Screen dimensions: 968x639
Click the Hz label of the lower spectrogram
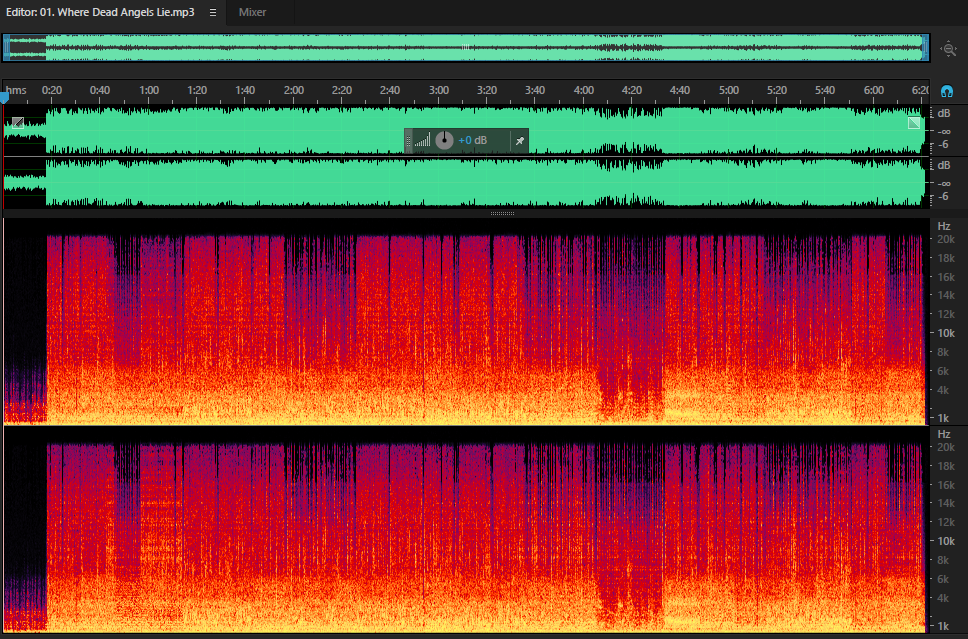pos(944,434)
